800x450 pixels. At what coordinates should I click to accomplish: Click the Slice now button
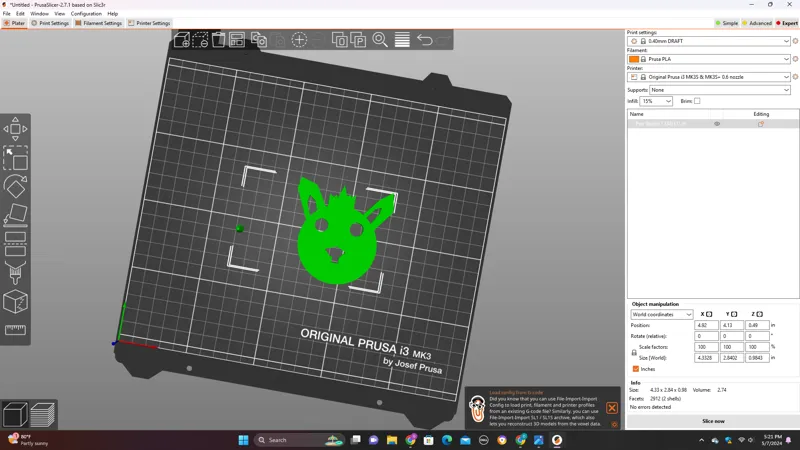click(713, 421)
